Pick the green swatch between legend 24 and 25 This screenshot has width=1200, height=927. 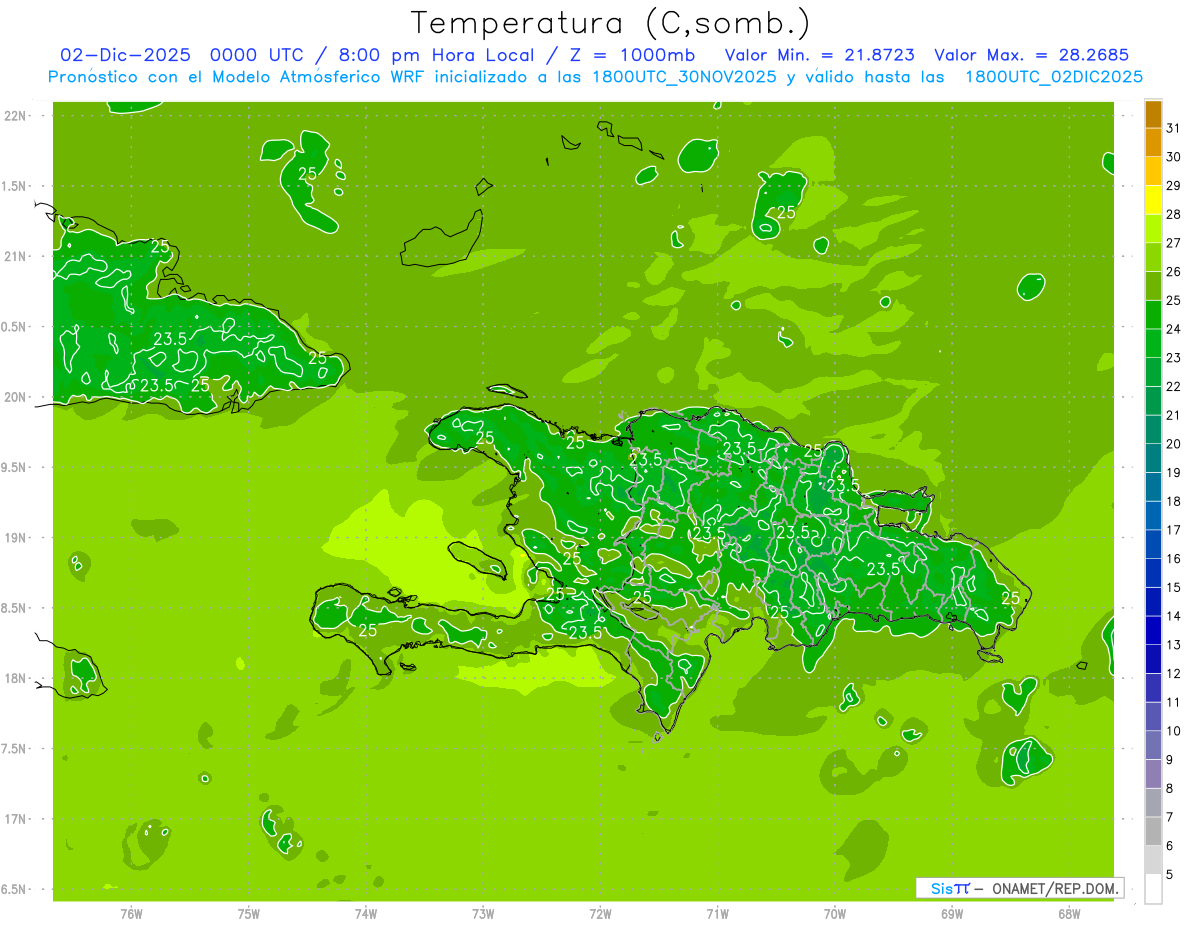(1153, 315)
